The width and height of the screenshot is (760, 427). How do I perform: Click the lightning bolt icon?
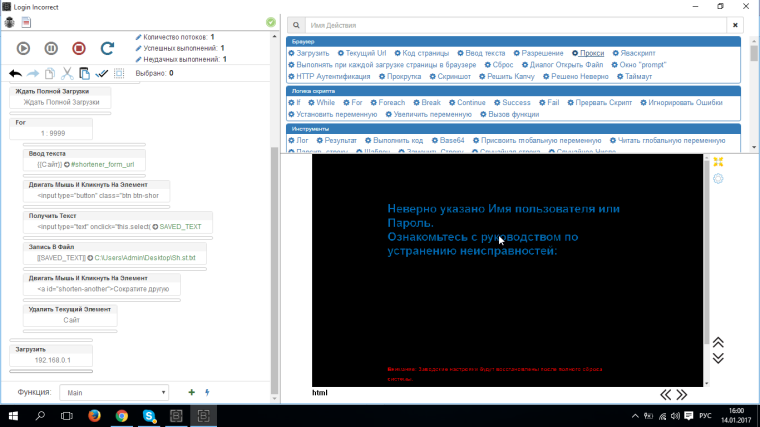pos(207,392)
